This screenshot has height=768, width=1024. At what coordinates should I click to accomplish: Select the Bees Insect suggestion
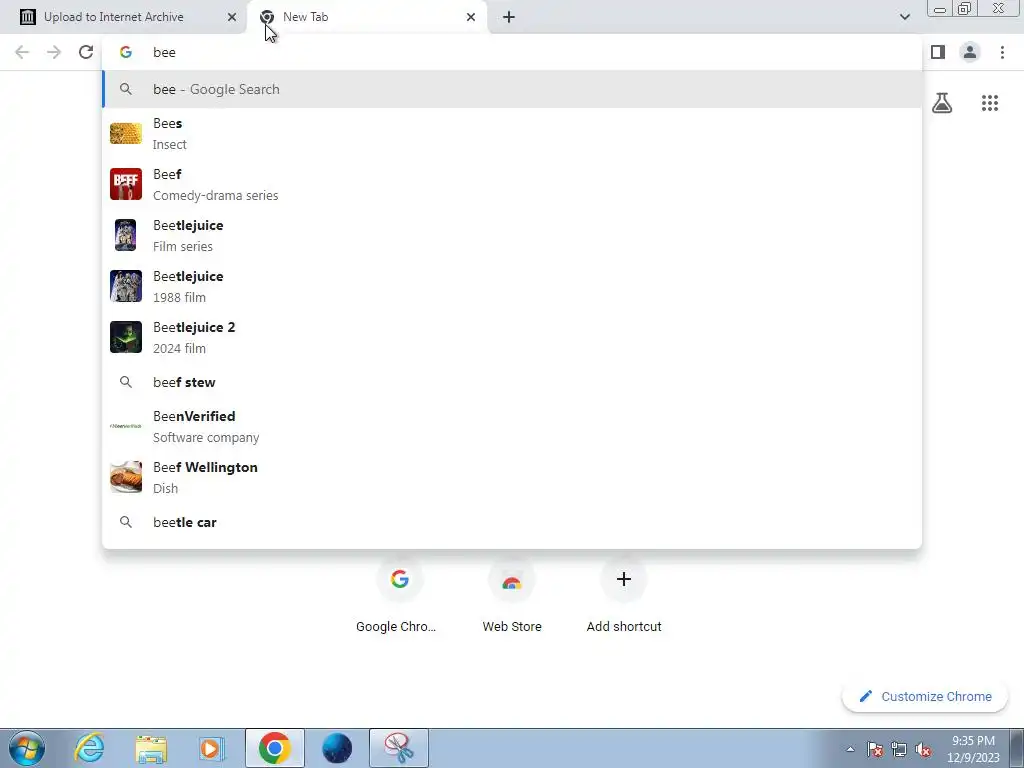[512, 134]
